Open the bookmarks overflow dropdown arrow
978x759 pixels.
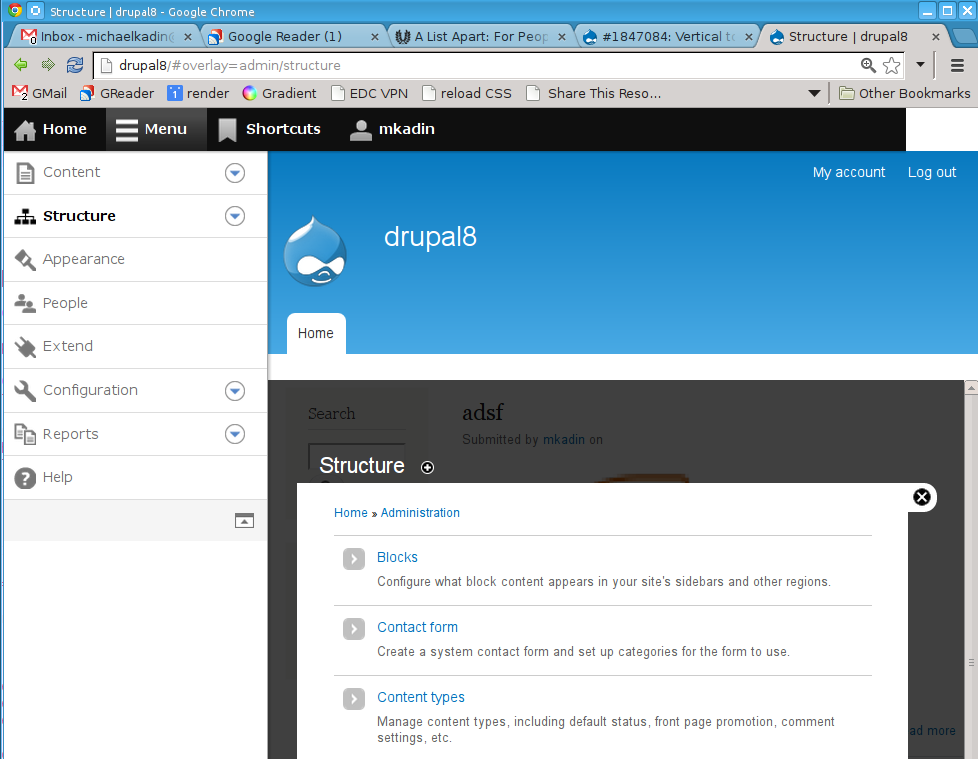pos(814,94)
